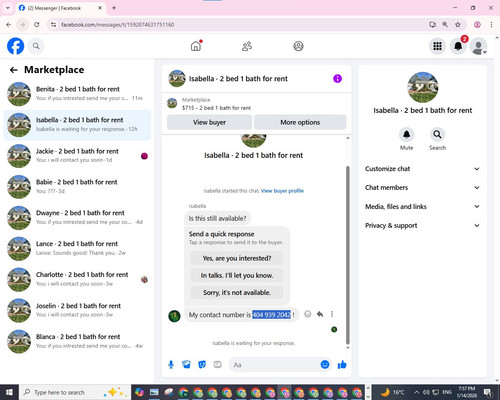This screenshot has width=500, height=400.
Task: Open the notifications bell with 2 badge
Action: [458, 46]
